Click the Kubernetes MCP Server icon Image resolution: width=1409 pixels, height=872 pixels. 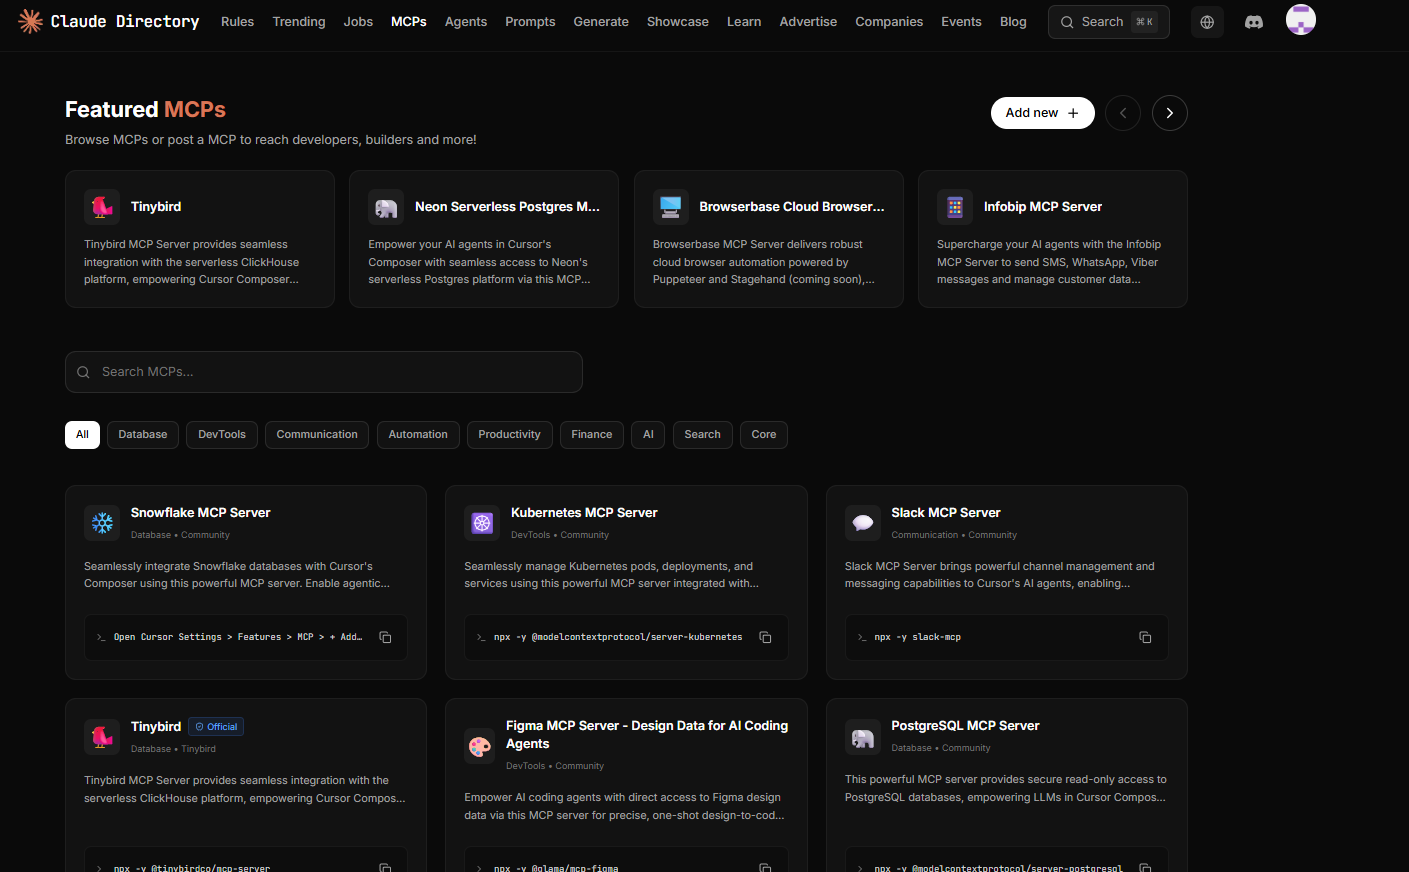tap(482, 523)
